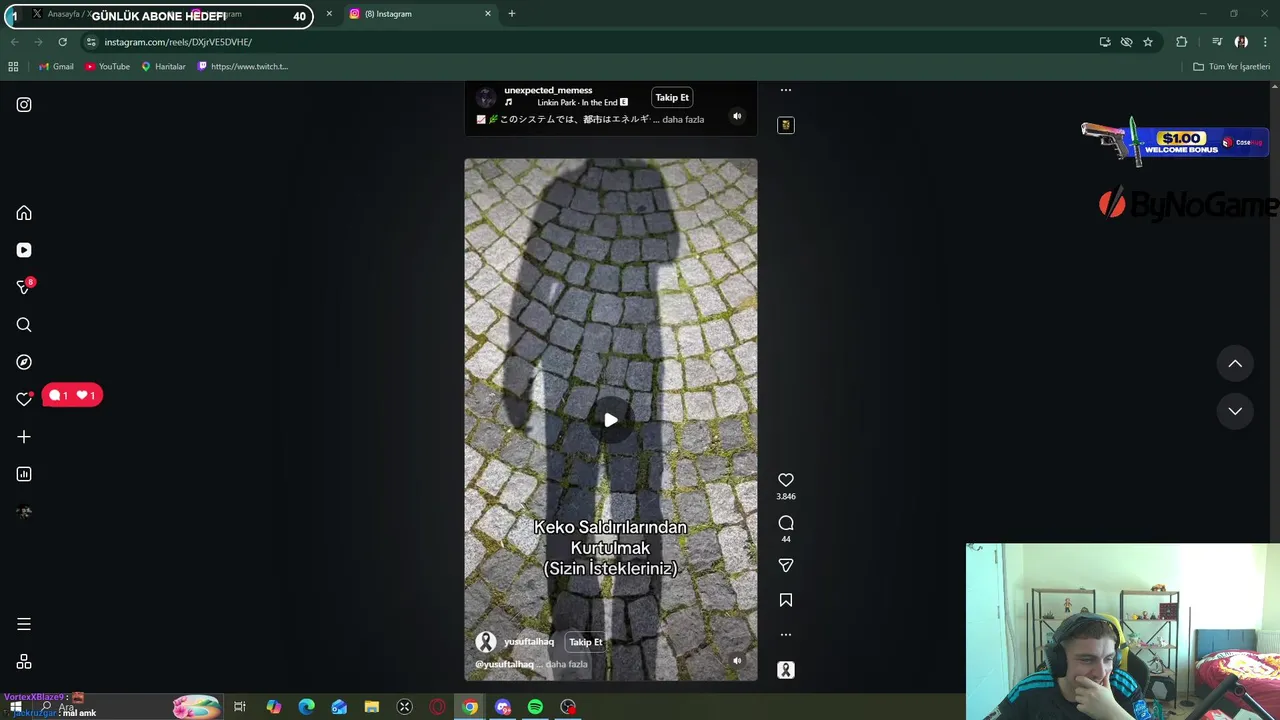Image resolution: width=1280 pixels, height=720 pixels.
Task: Open Chrome apps grid in bookmarks bar
Action: pos(13,66)
